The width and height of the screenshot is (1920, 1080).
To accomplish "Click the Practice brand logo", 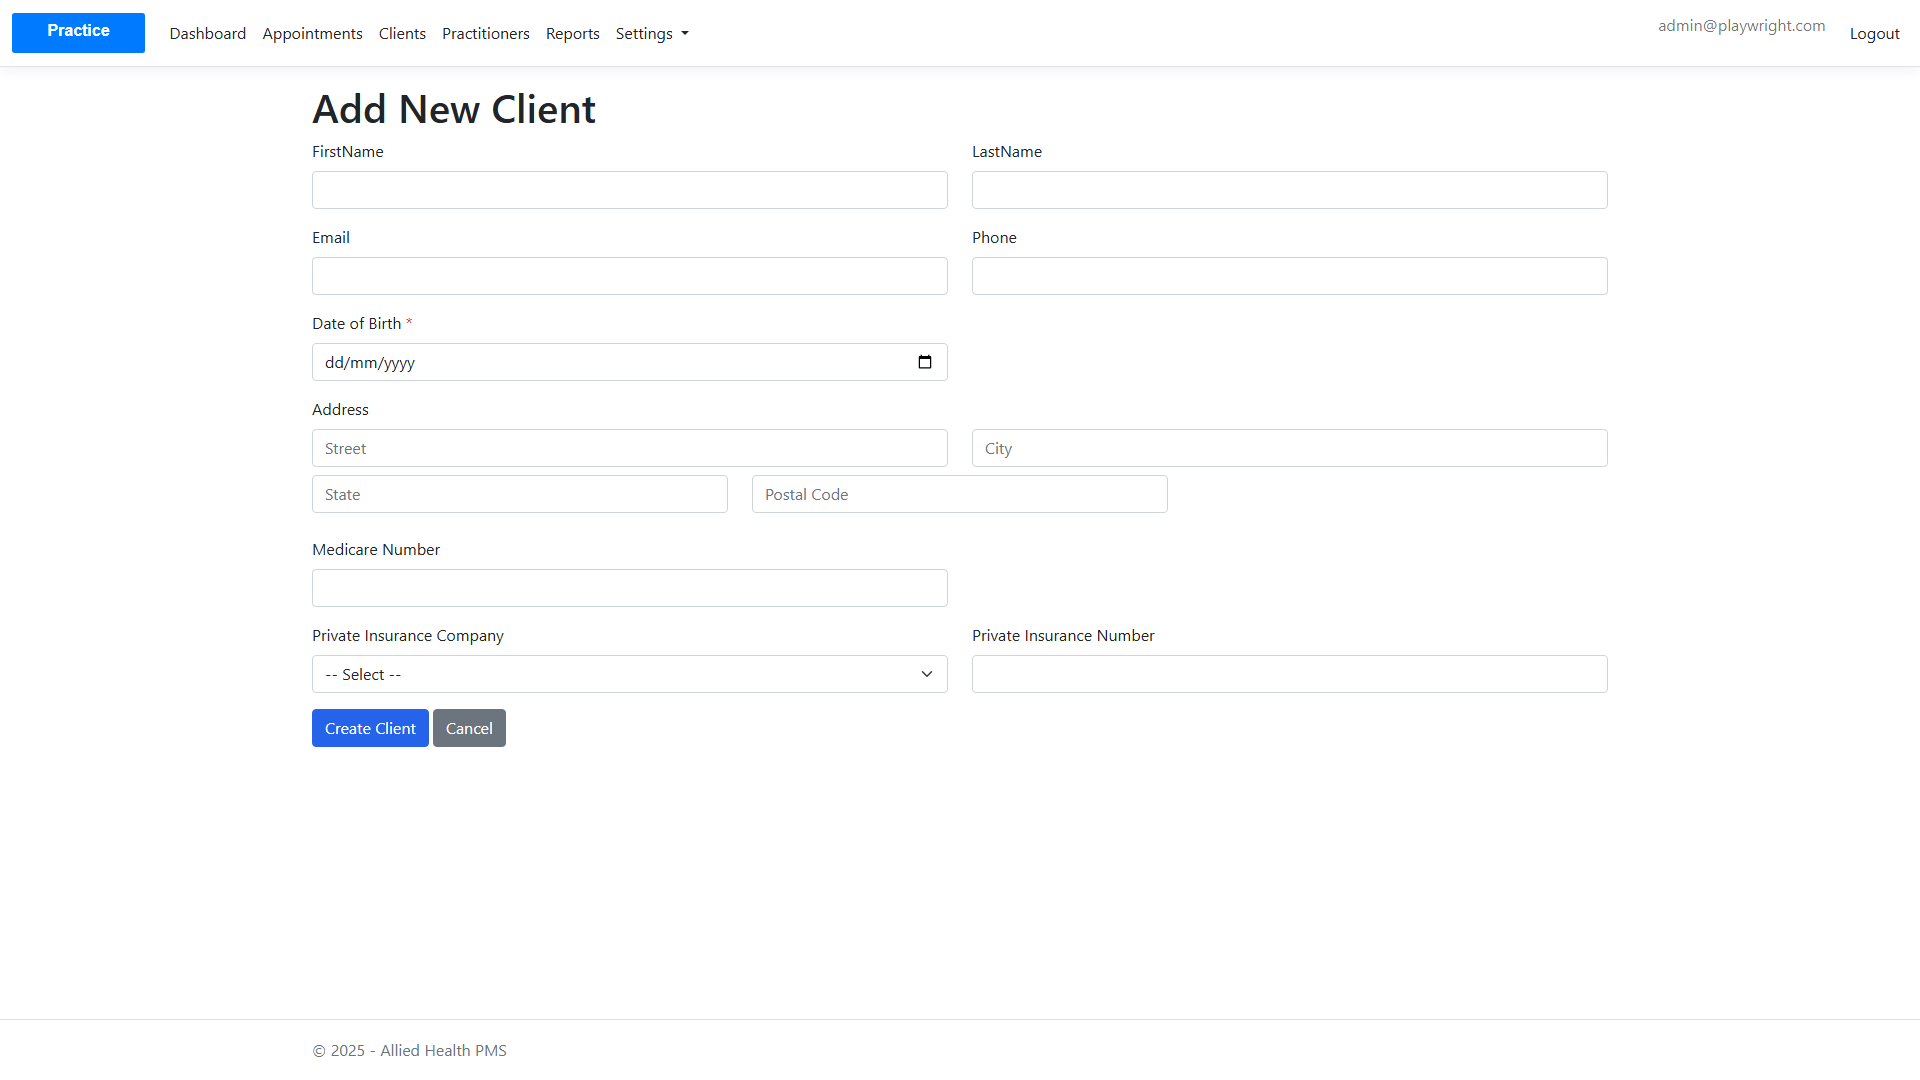I will [x=78, y=32].
